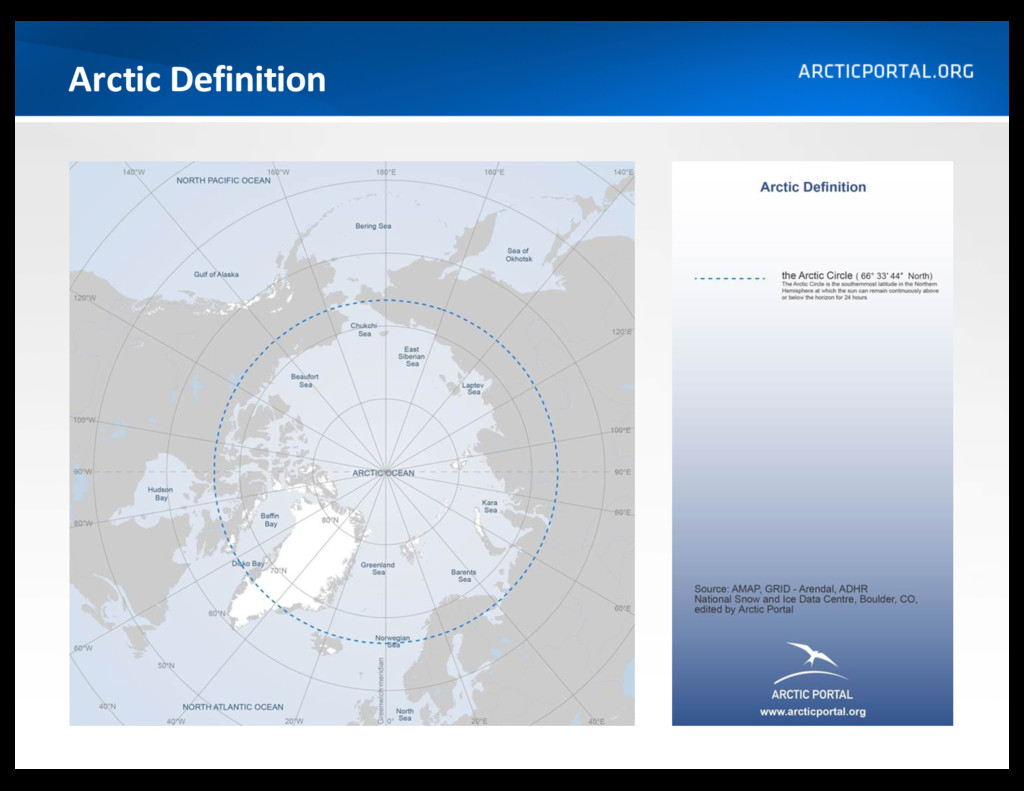Click the large white slide title 'Arctic Definition'
Image resolution: width=1024 pixels, height=791 pixels.
click(x=197, y=79)
